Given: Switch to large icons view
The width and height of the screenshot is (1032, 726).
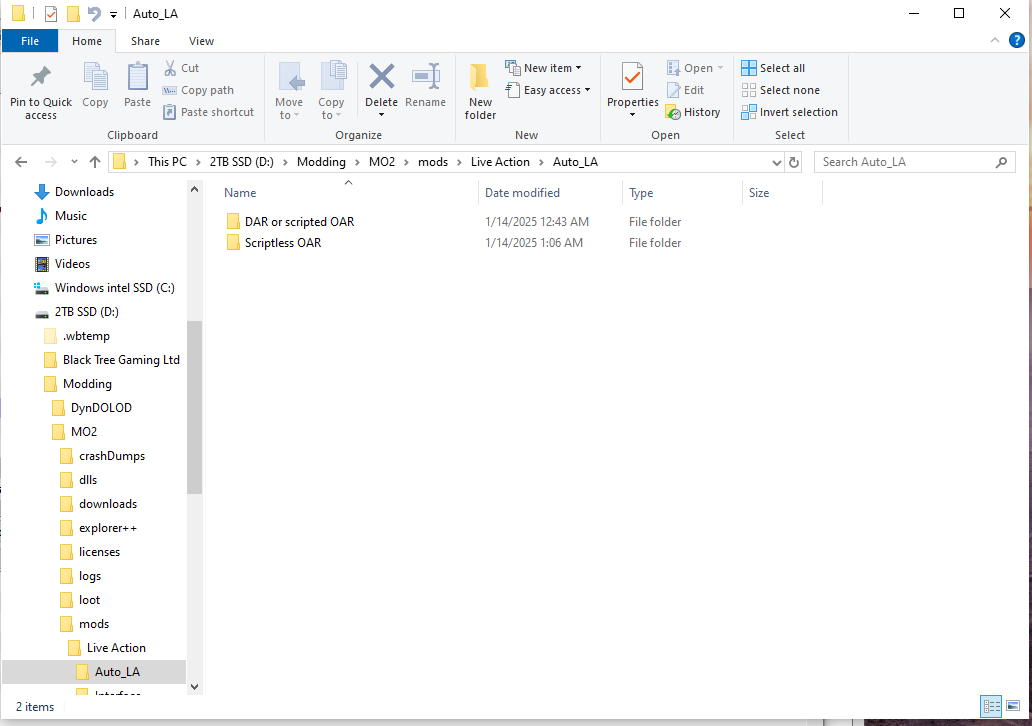Looking at the screenshot, I should point(1013,707).
